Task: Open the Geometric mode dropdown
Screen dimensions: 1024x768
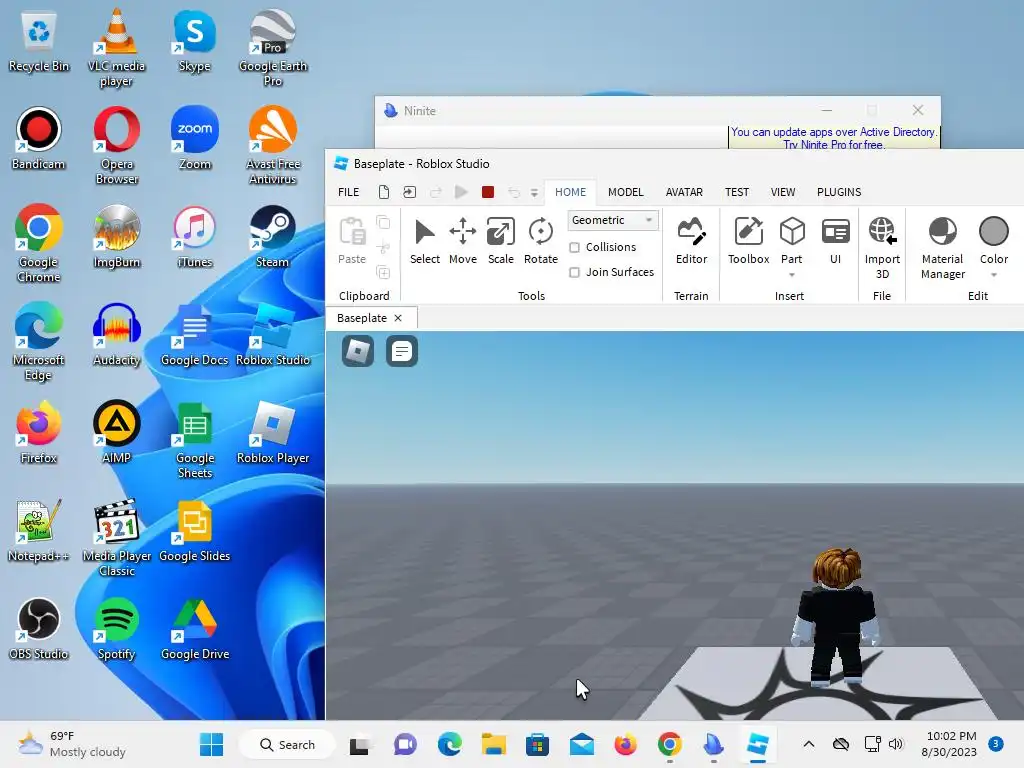Action: coord(613,220)
